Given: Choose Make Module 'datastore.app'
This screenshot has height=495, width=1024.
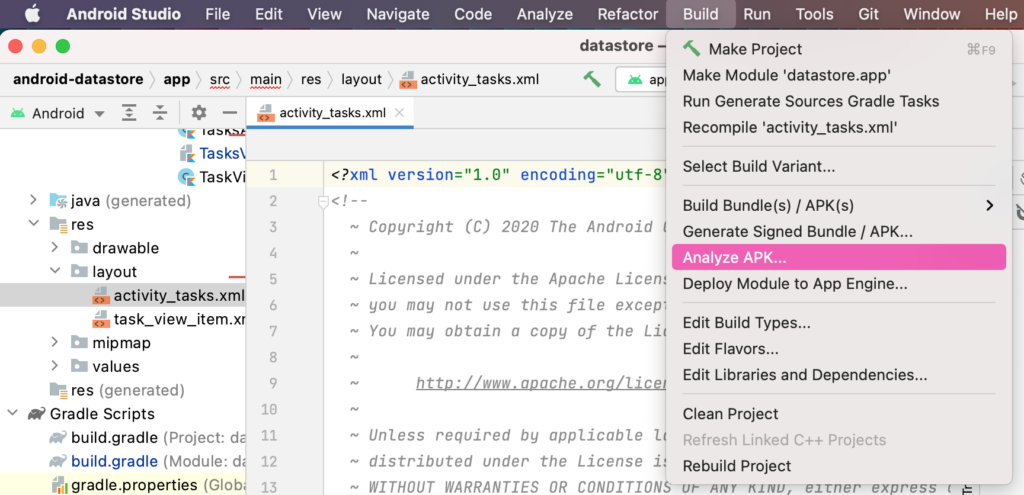Looking at the screenshot, I should 839,75.
